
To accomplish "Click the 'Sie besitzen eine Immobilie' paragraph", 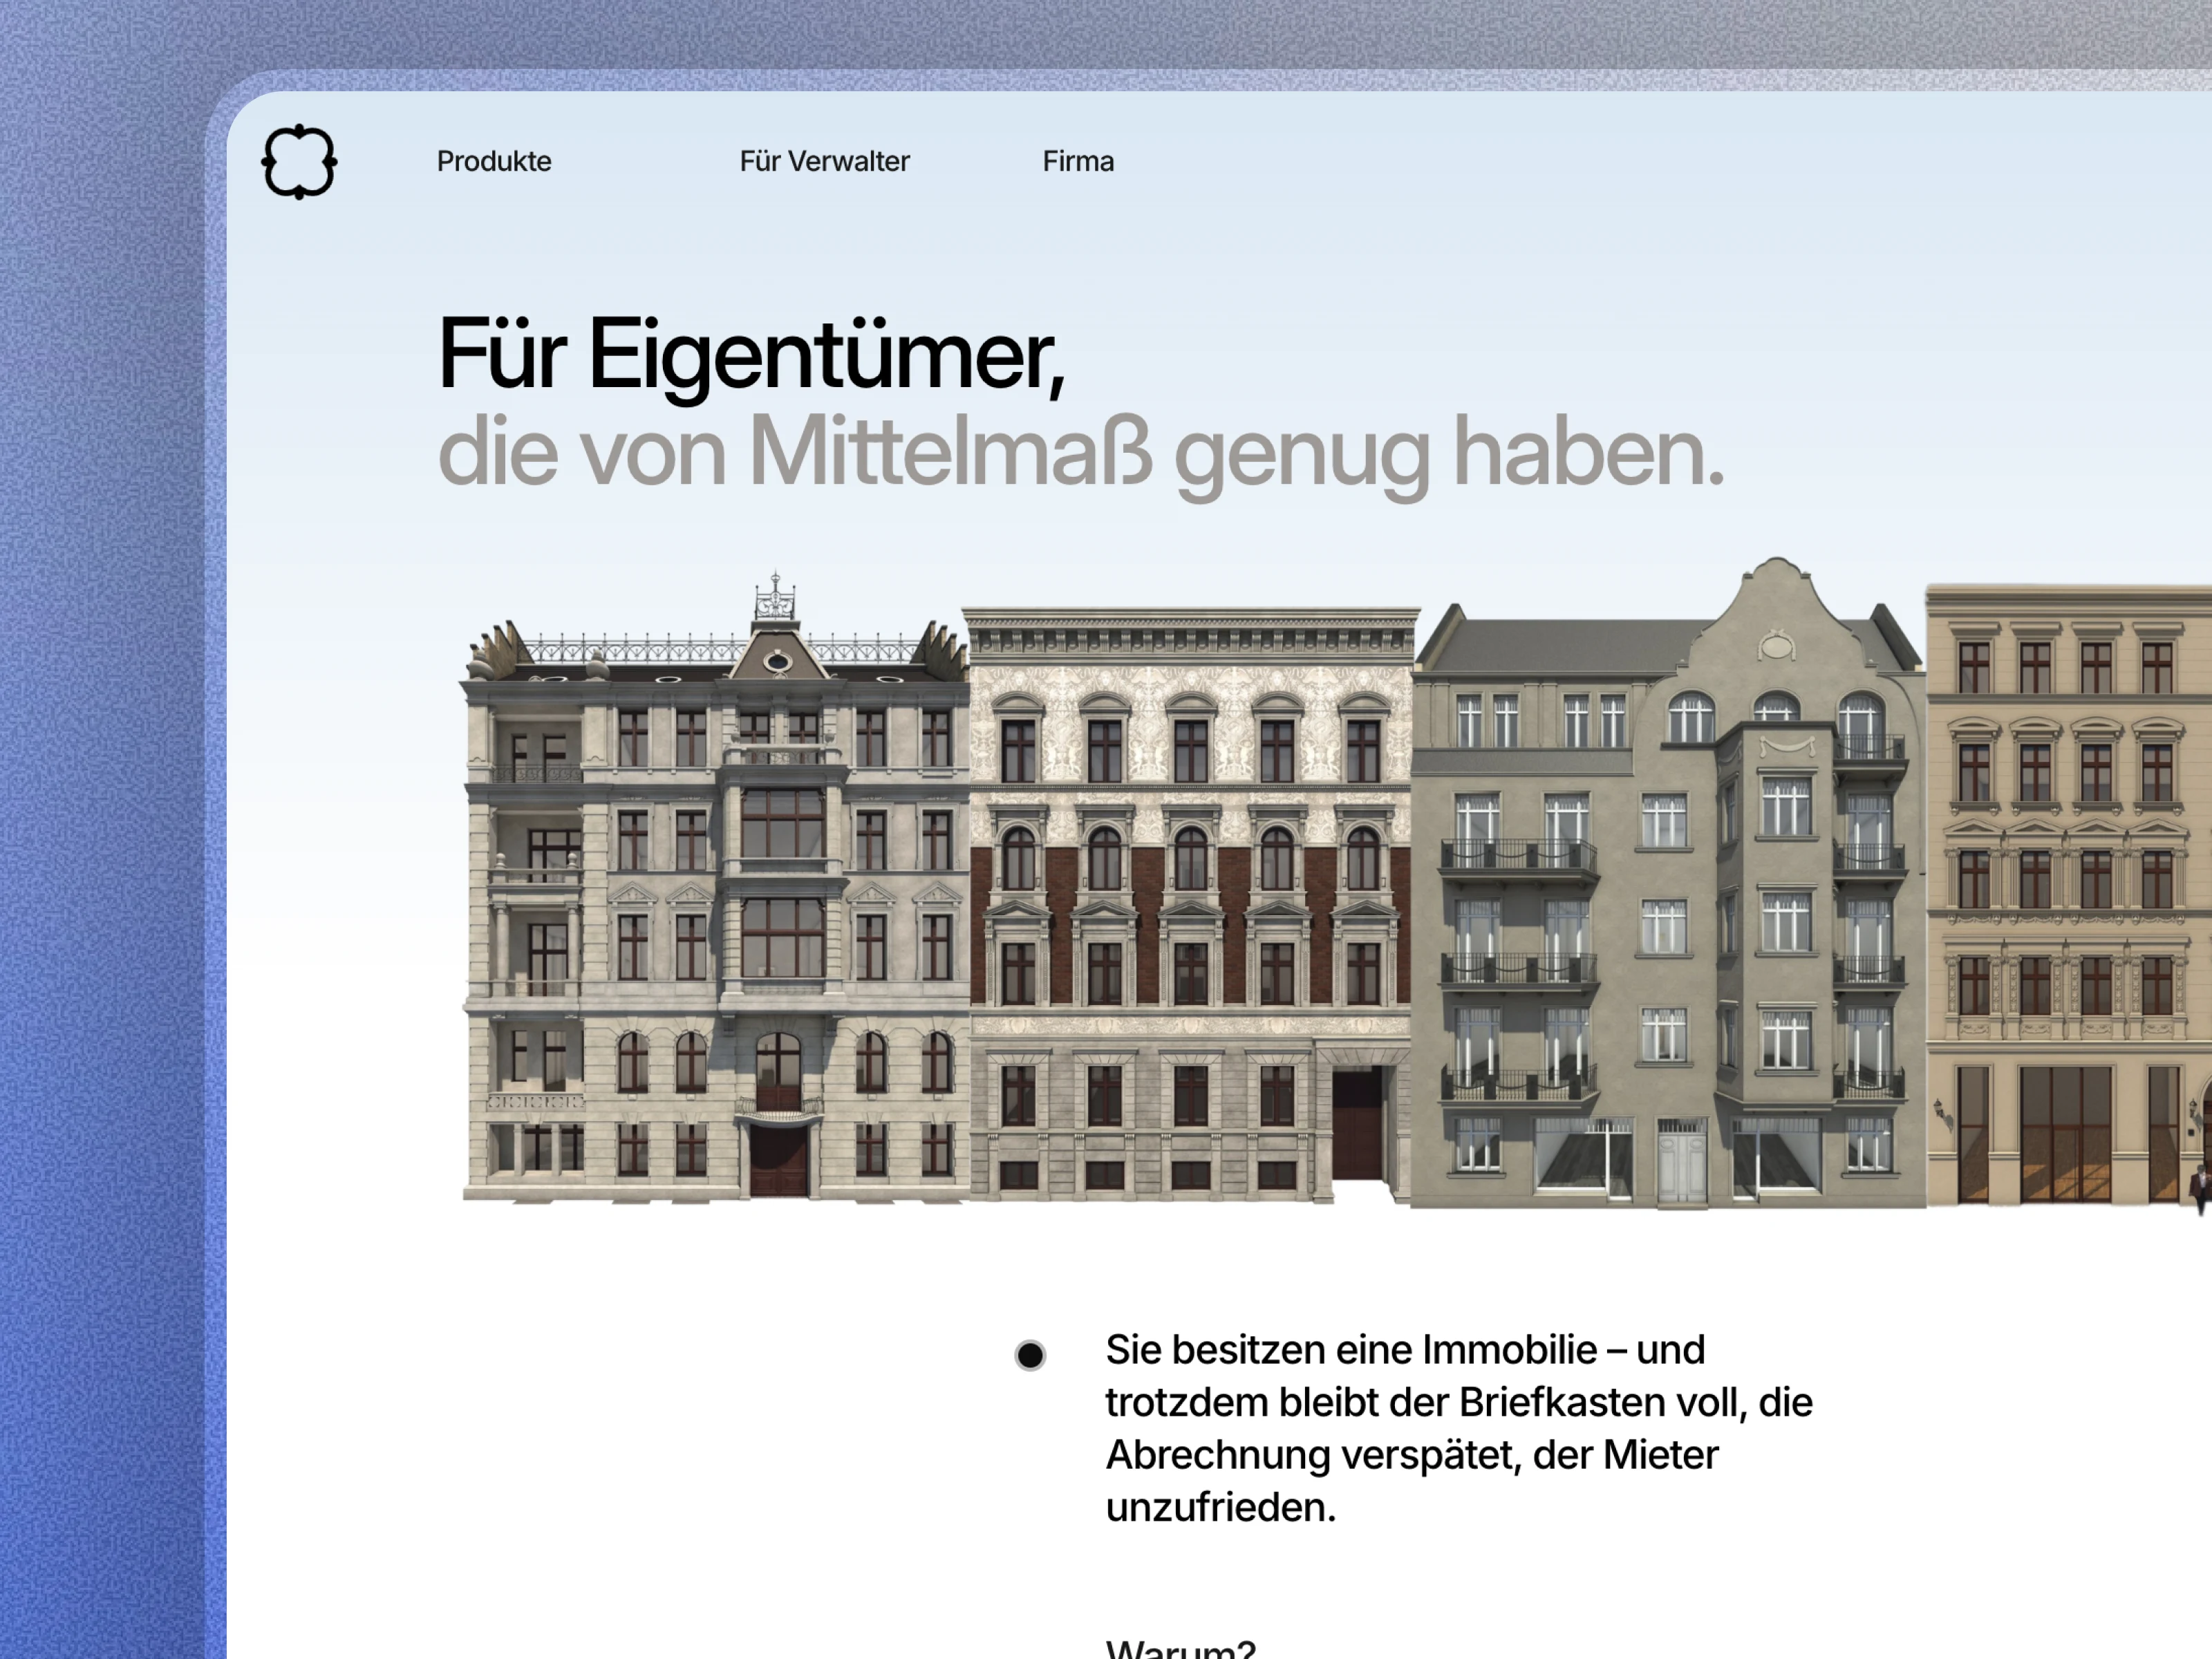I will tap(1458, 1428).
